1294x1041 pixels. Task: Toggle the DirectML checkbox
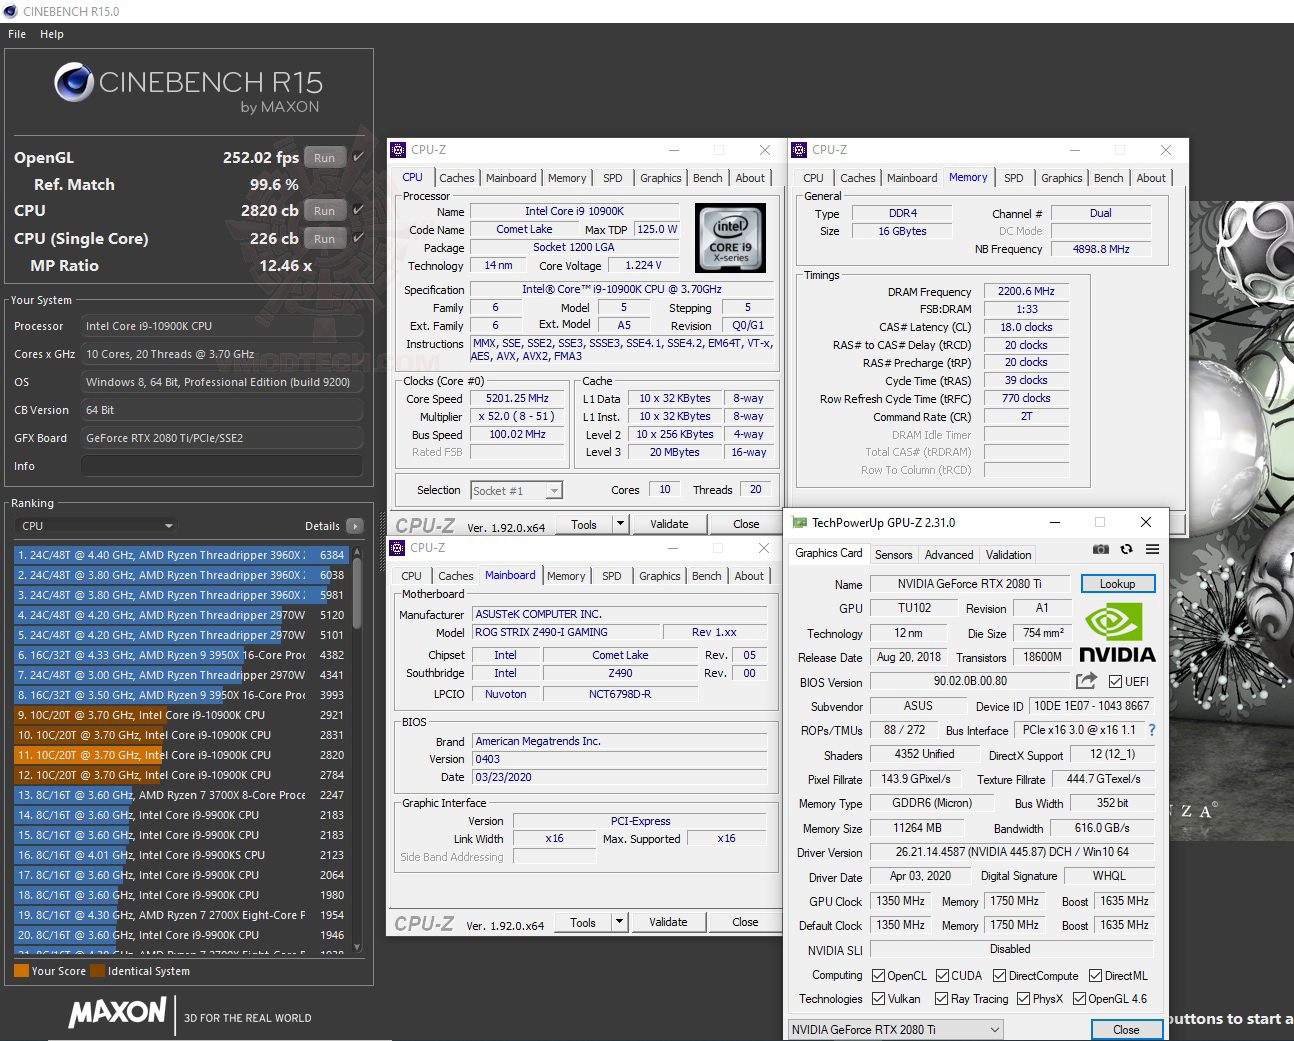pyautogui.click(x=1095, y=976)
